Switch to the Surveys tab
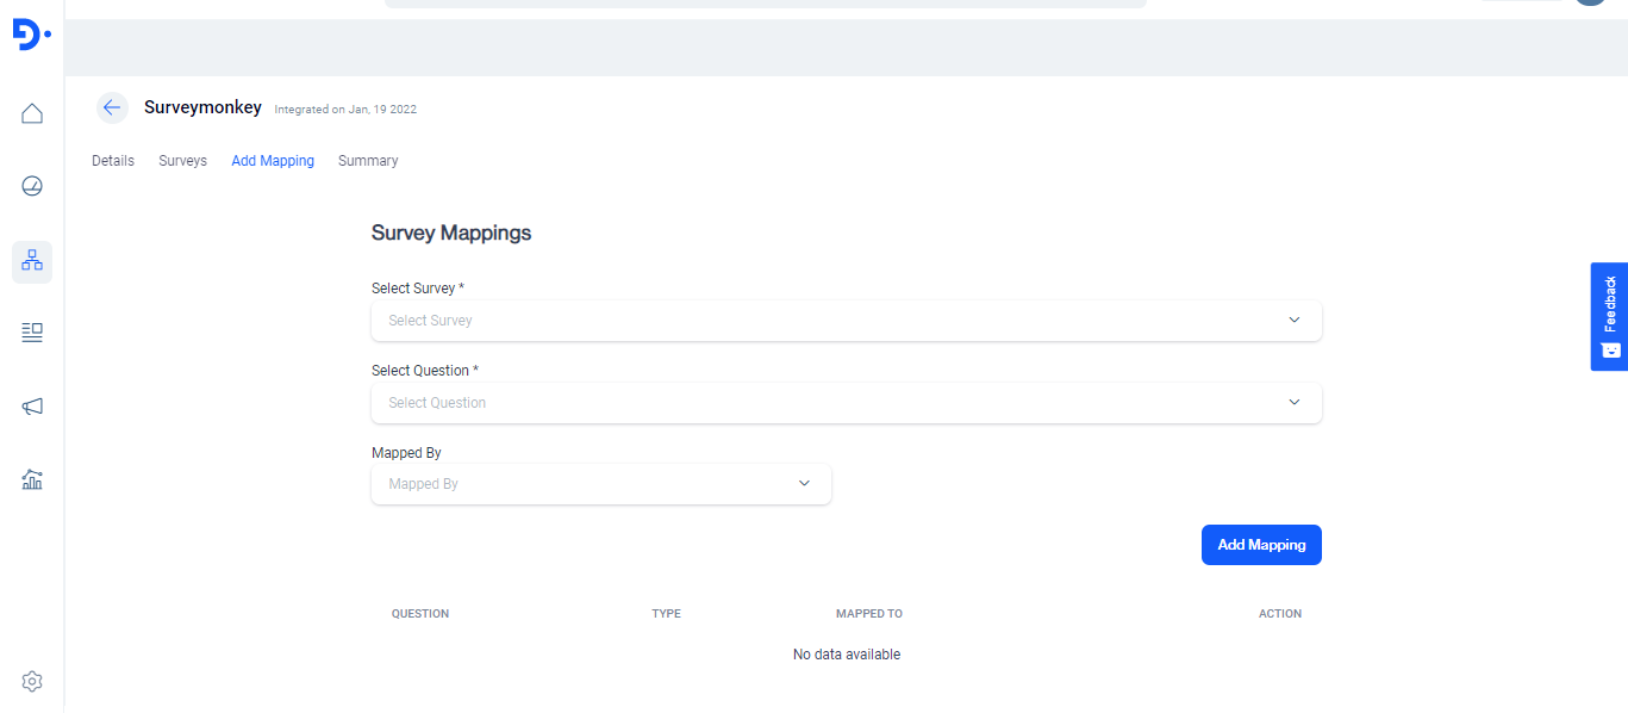1628x713 pixels. (183, 161)
